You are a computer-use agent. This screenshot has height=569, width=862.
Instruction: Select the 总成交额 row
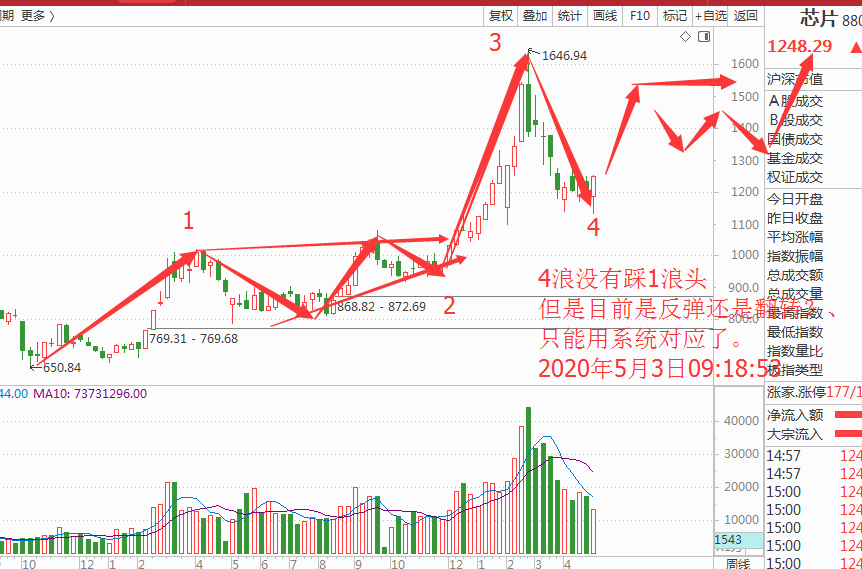click(795, 275)
